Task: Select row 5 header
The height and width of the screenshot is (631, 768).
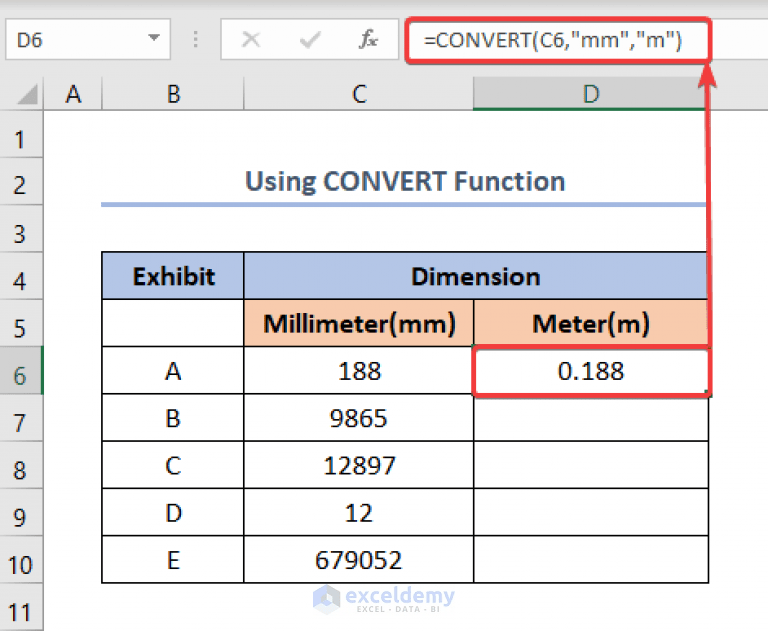Action: coord(21,324)
